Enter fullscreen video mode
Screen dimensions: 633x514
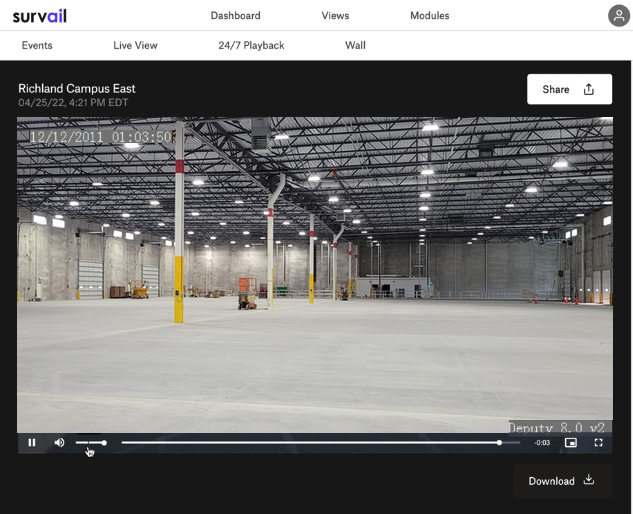point(599,443)
